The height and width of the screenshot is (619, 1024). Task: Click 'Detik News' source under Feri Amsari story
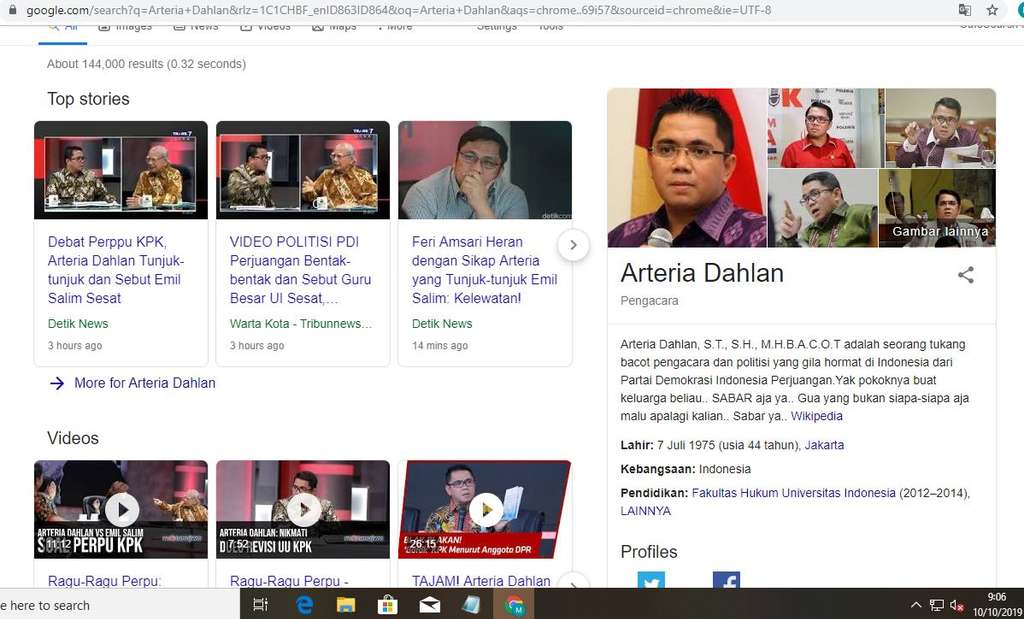(x=441, y=324)
